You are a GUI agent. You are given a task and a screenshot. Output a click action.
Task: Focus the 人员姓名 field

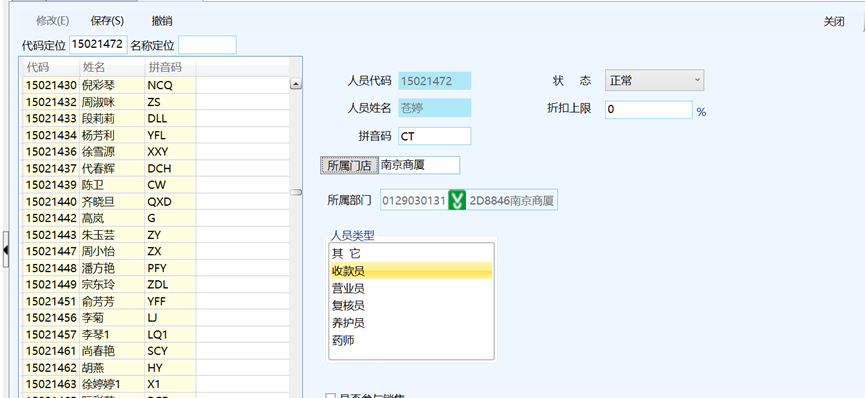(x=435, y=108)
